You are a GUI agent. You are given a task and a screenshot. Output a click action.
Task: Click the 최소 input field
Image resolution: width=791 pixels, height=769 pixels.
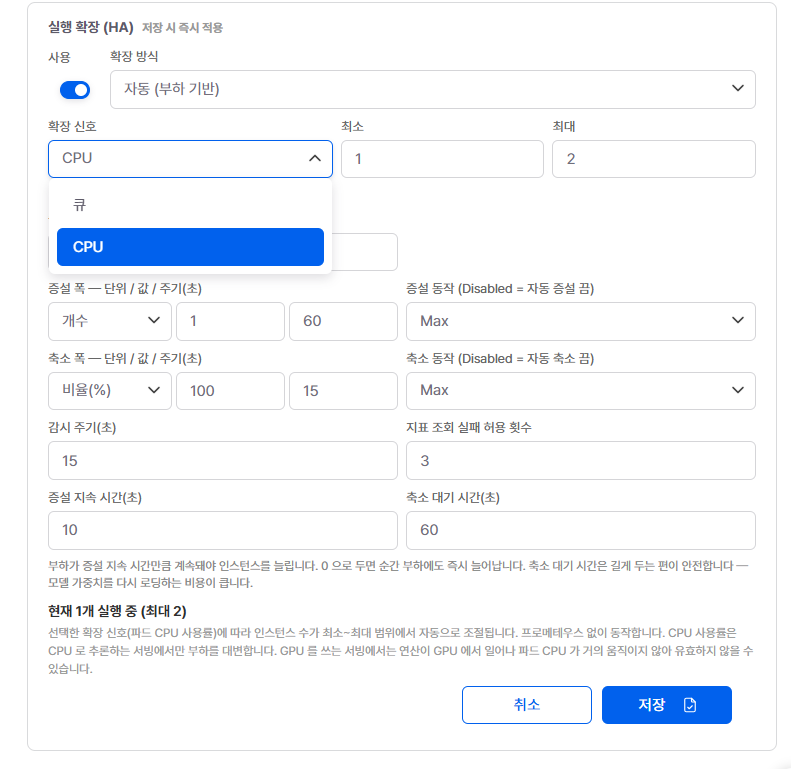442,159
